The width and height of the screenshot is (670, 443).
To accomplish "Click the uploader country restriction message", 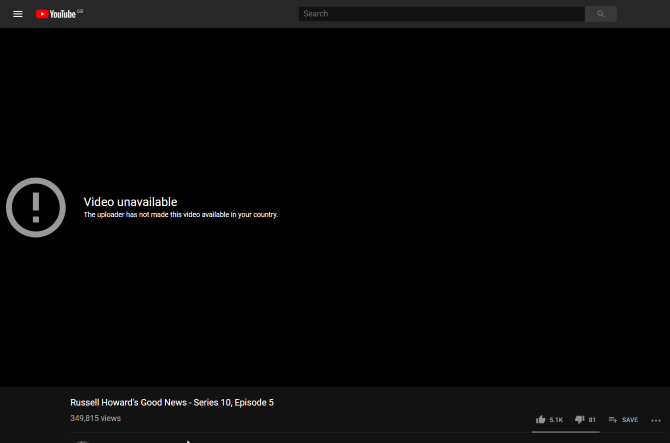I will 180,215.
